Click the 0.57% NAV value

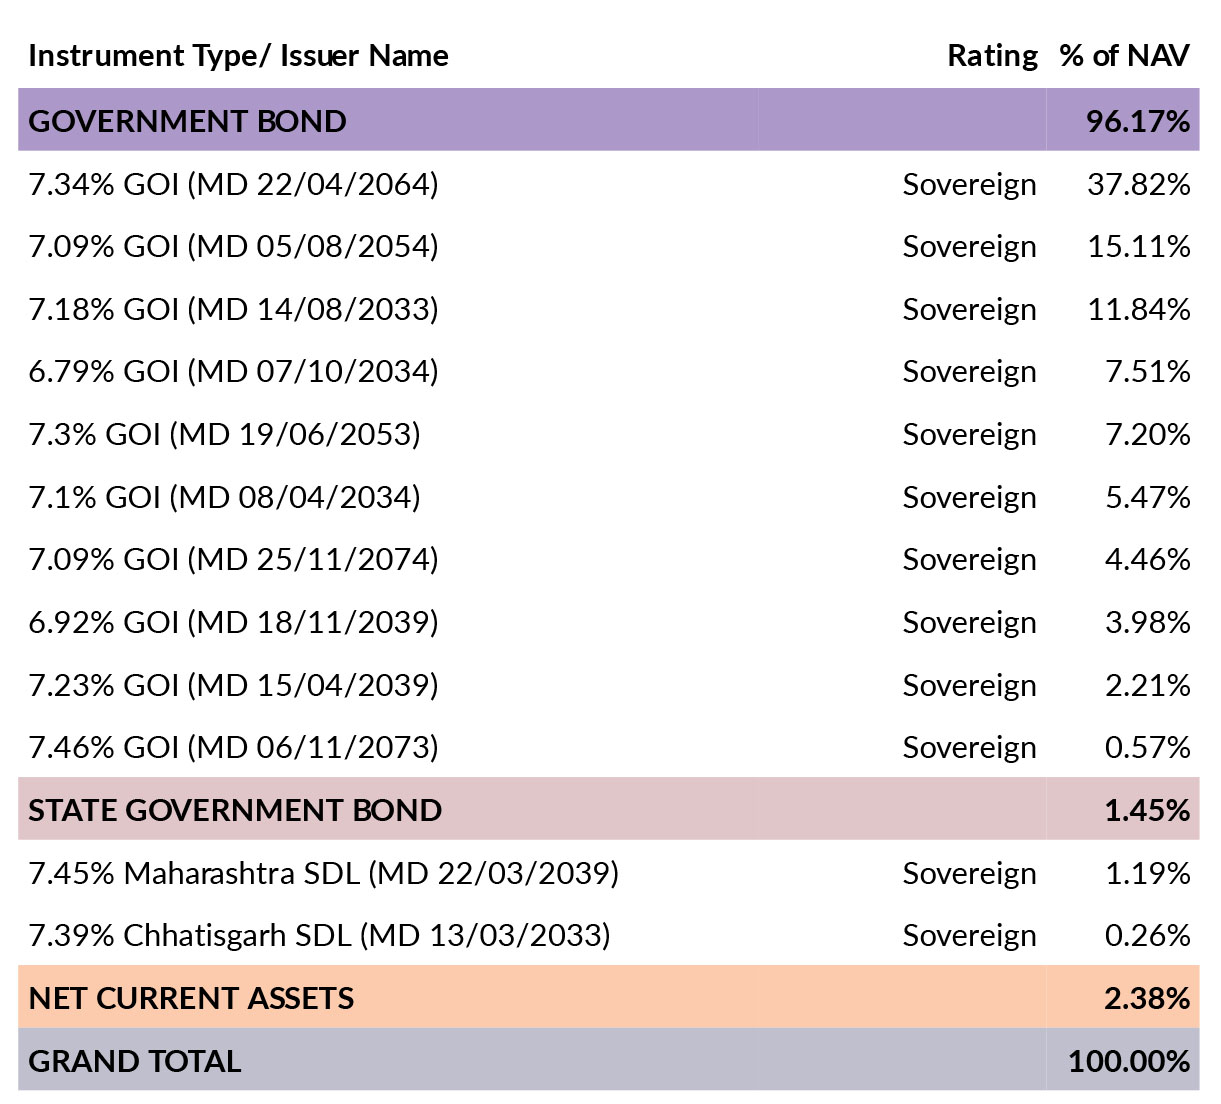point(1148,747)
